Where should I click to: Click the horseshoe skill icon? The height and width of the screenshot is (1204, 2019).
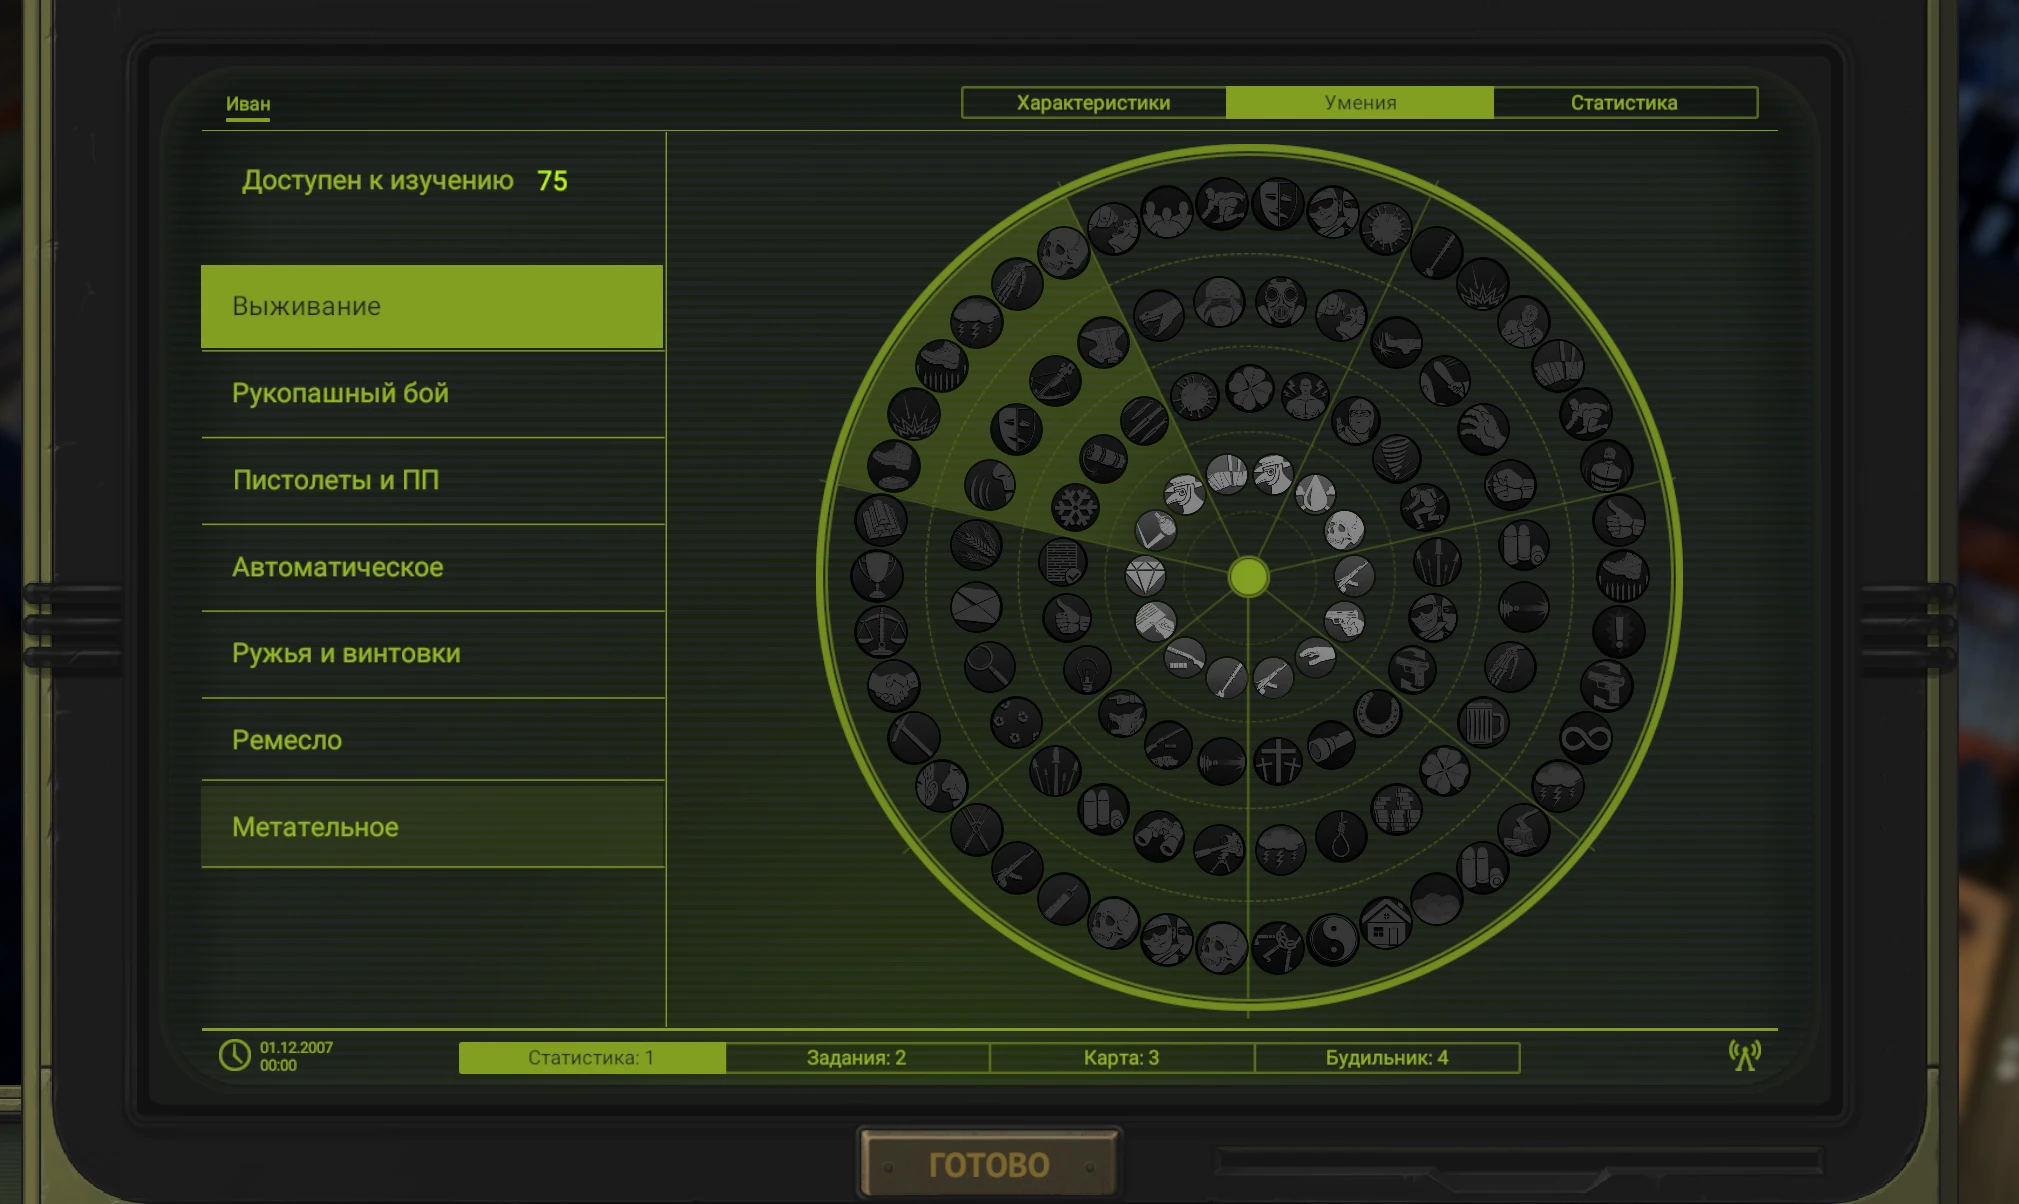tap(1377, 713)
